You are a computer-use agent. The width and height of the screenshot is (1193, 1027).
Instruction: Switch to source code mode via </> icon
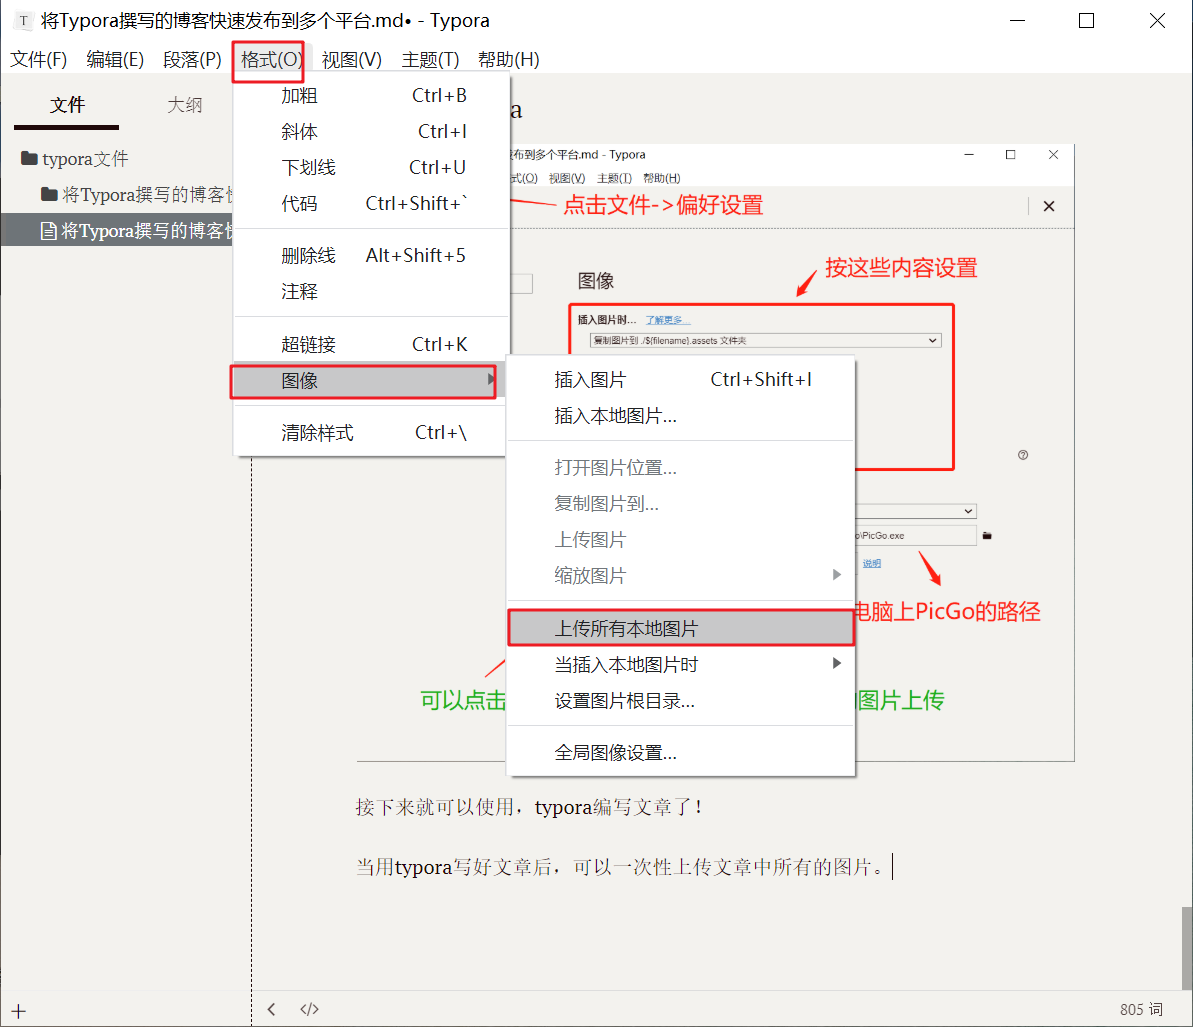tap(309, 1009)
